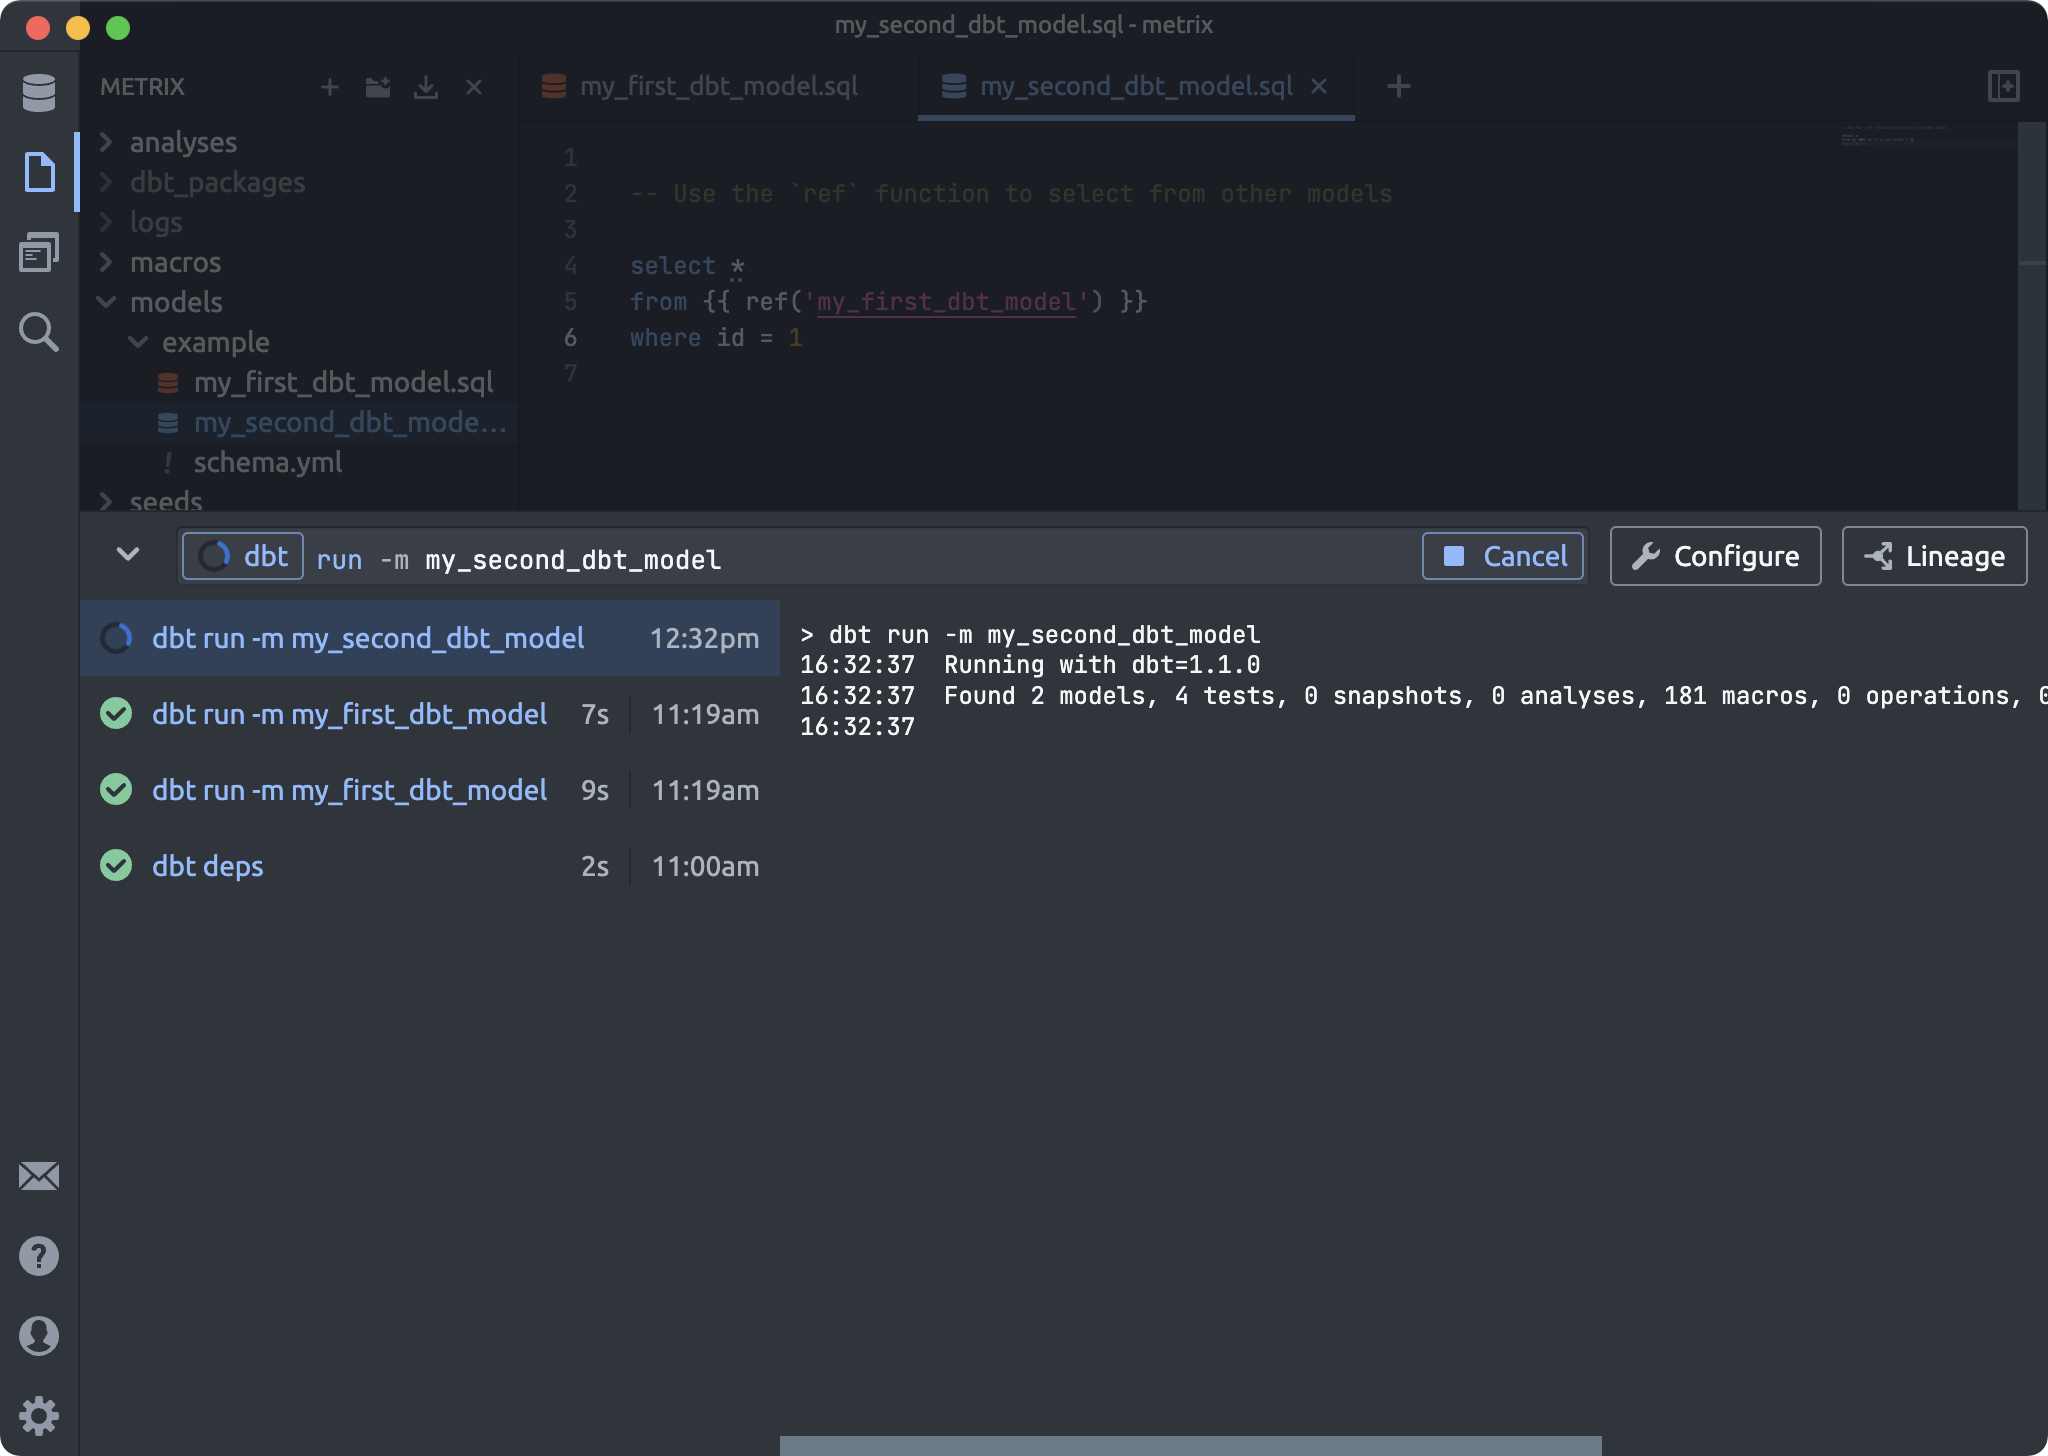Close the my_second_dbt_model.sql tab
2048x1456 pixels.
[1319, 86]
